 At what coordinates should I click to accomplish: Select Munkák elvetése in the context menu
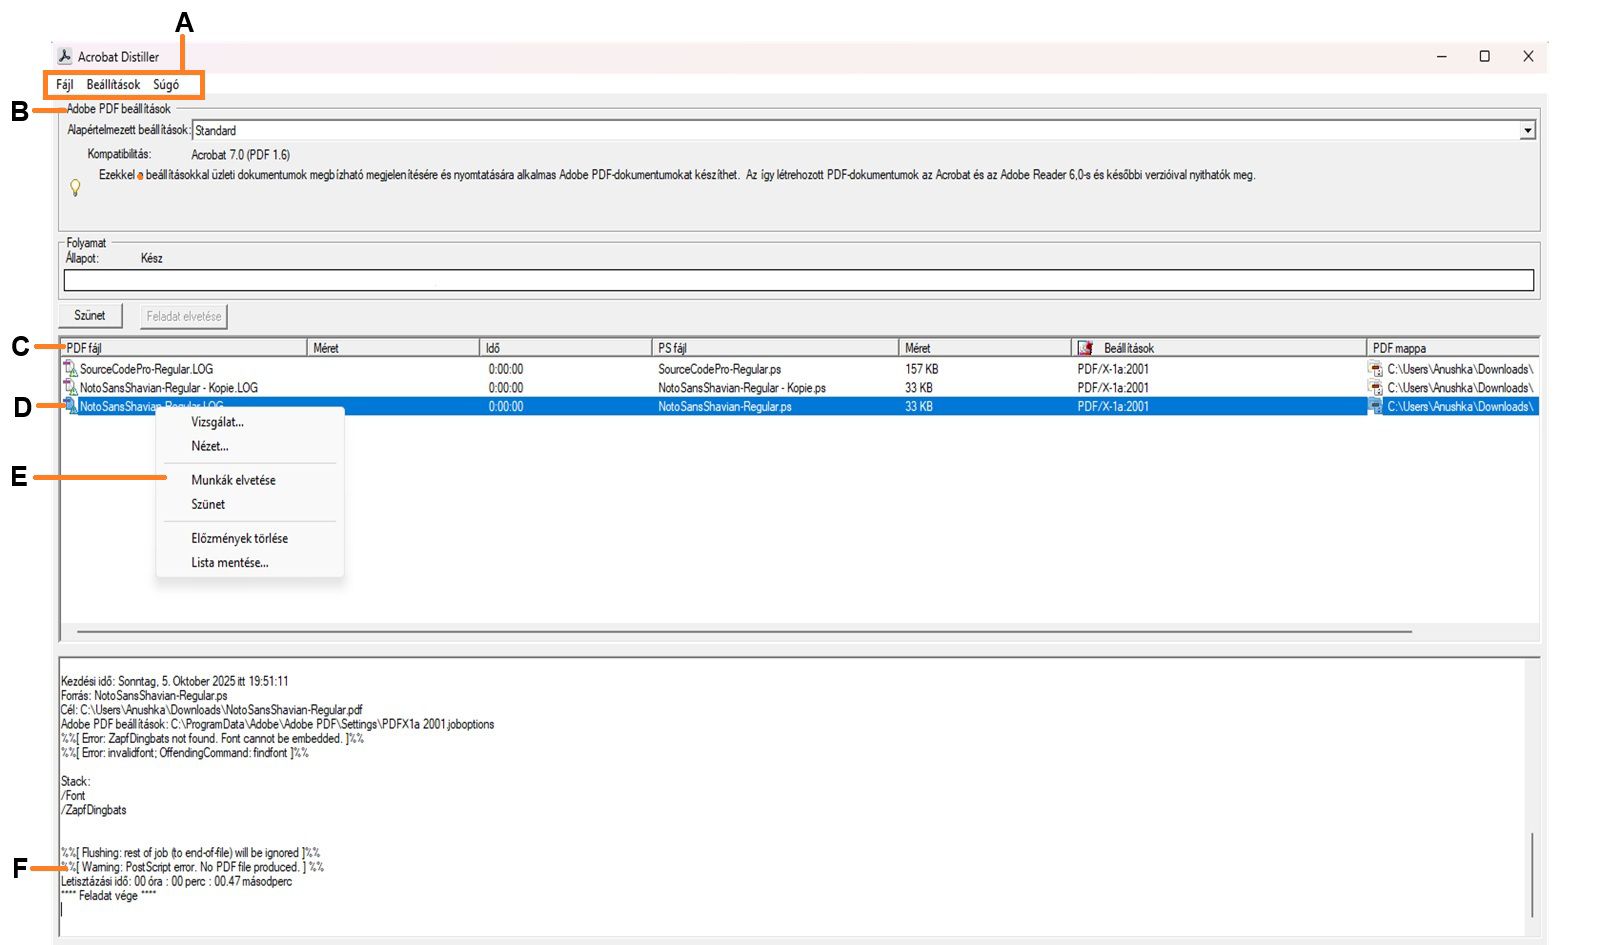[x=250, y=480]
